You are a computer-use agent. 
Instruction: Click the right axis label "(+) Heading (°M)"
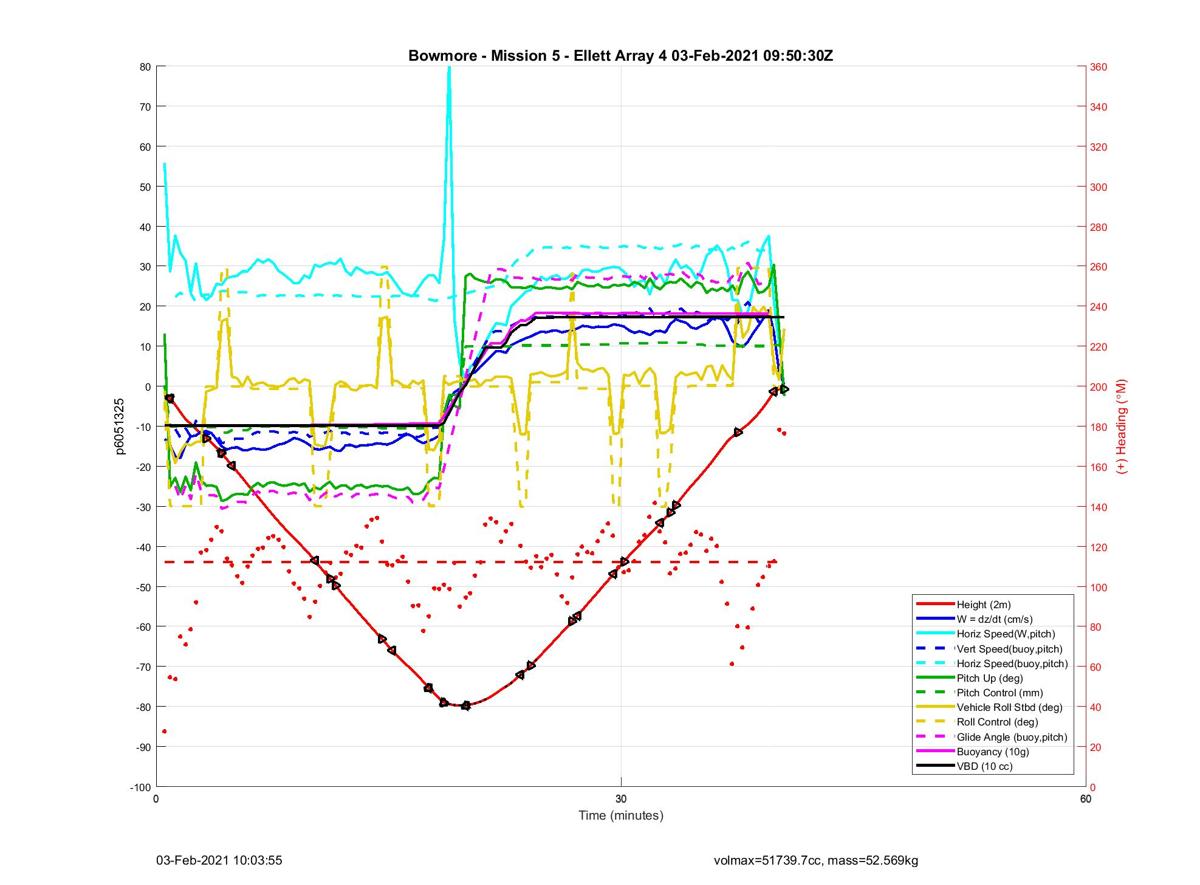(x=1121, y=426)
